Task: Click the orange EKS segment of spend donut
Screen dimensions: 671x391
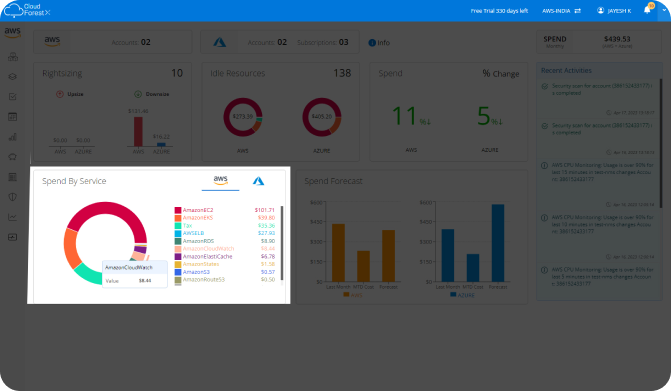Action: 71,249
